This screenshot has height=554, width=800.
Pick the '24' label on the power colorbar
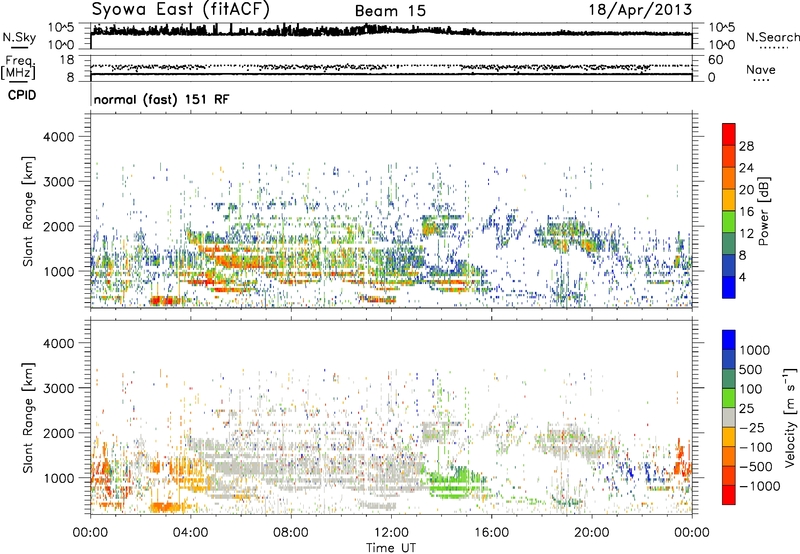(x=746, y=168)
